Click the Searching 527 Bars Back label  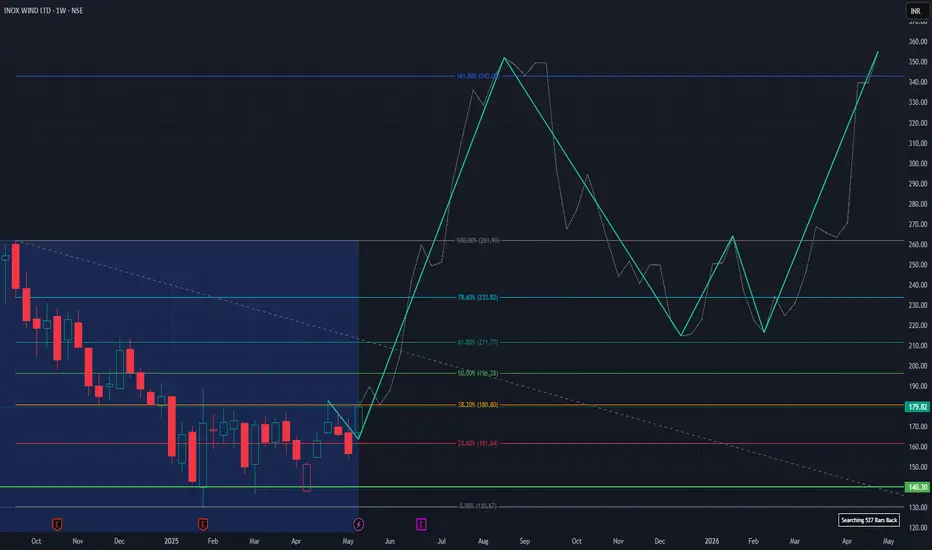tap(868, 520)
